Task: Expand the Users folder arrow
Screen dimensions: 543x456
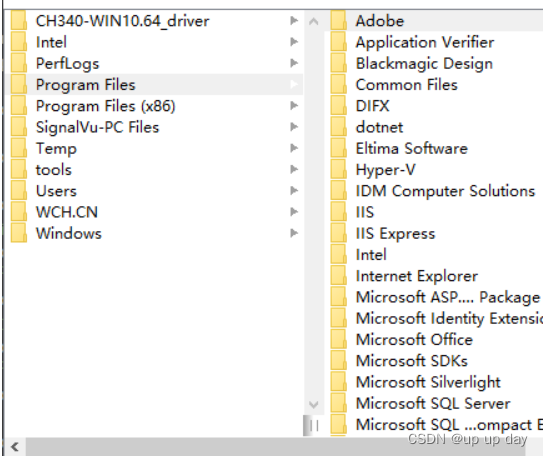Action: pos(294,190)
